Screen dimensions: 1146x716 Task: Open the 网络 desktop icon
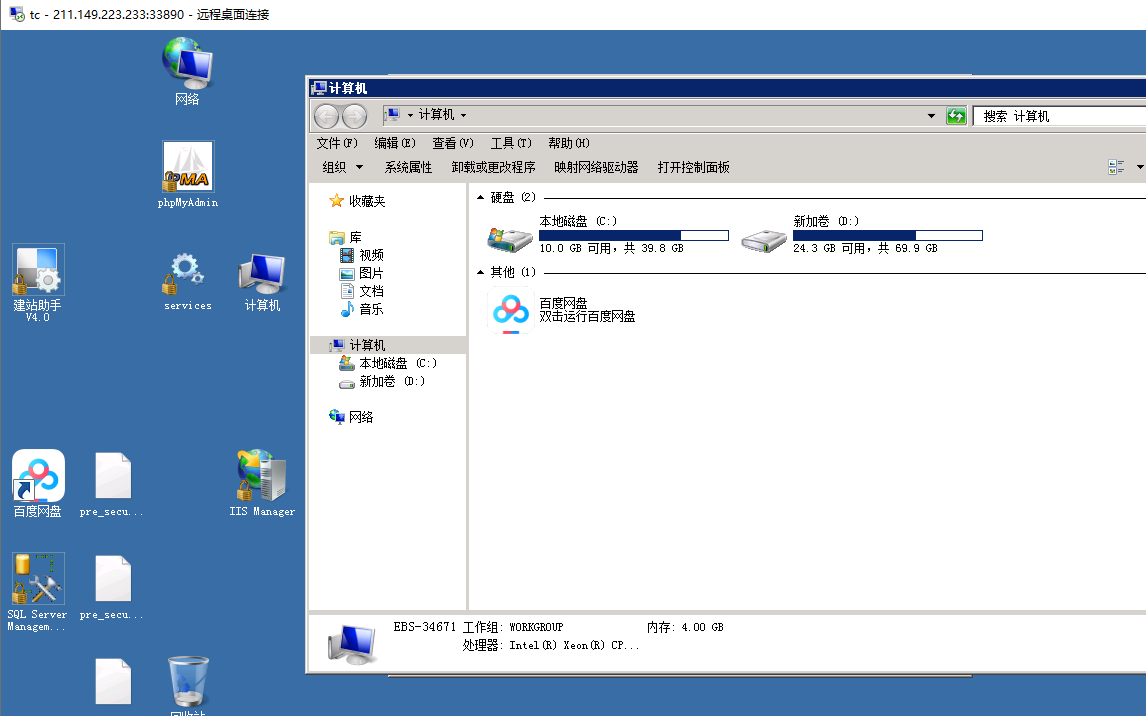coord(187,71)
